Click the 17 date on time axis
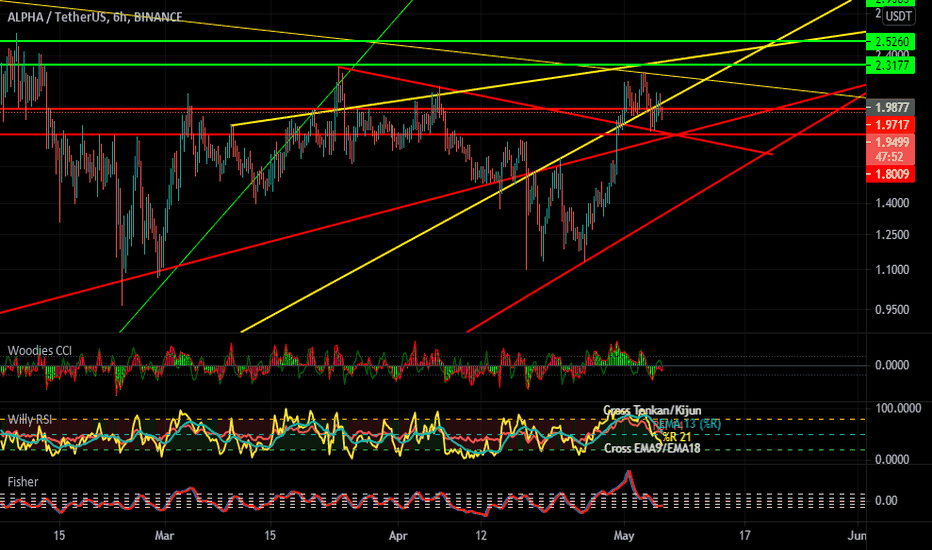932x550 pixels. 745,536
